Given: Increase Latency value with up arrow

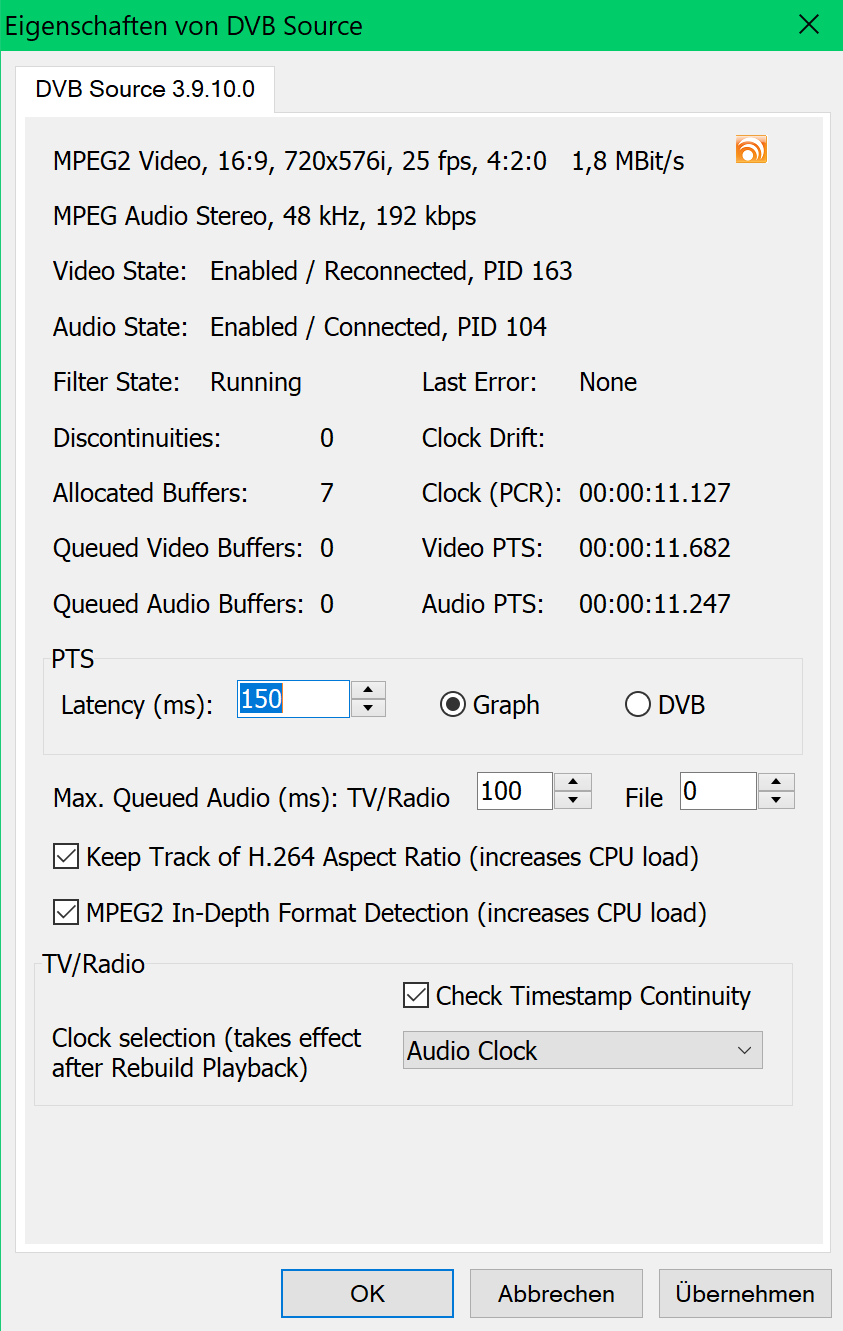Looking at the screenshot, I should coord(369,690).
